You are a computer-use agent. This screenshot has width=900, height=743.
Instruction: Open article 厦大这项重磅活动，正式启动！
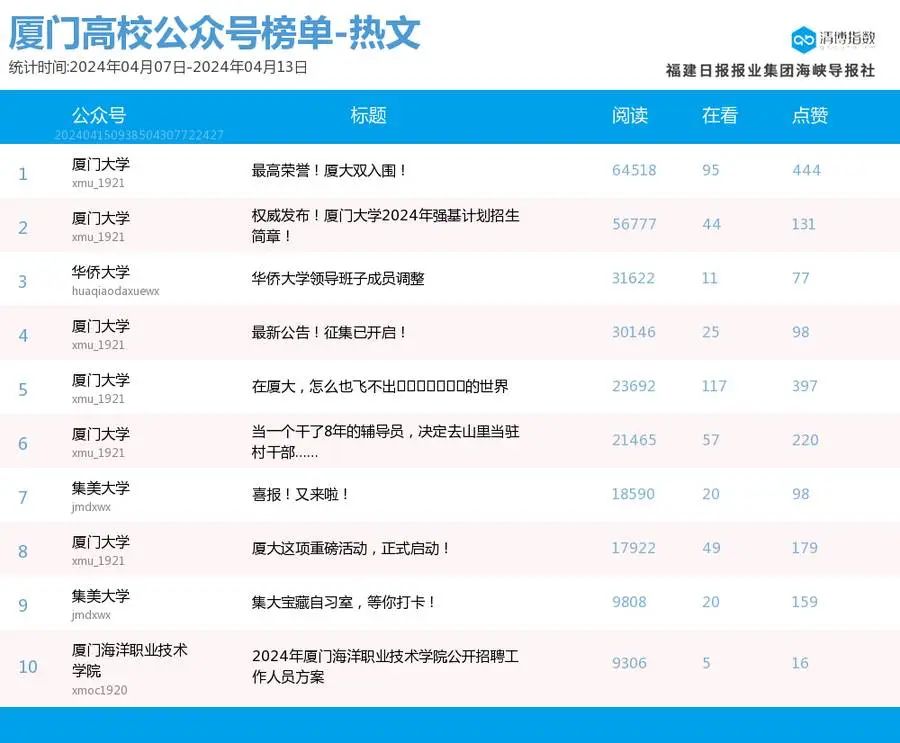(x=351, y=548)
